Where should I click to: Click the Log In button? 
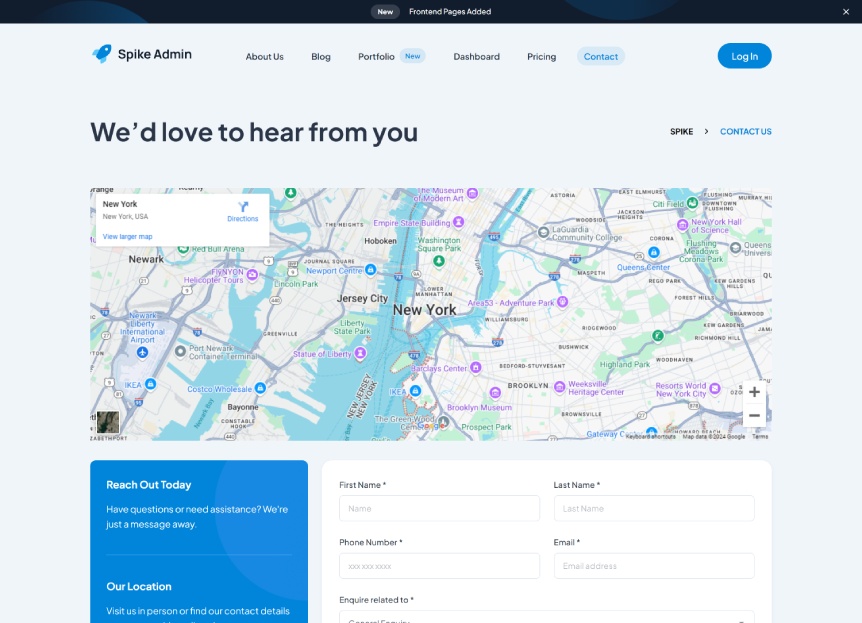point(744,56)
